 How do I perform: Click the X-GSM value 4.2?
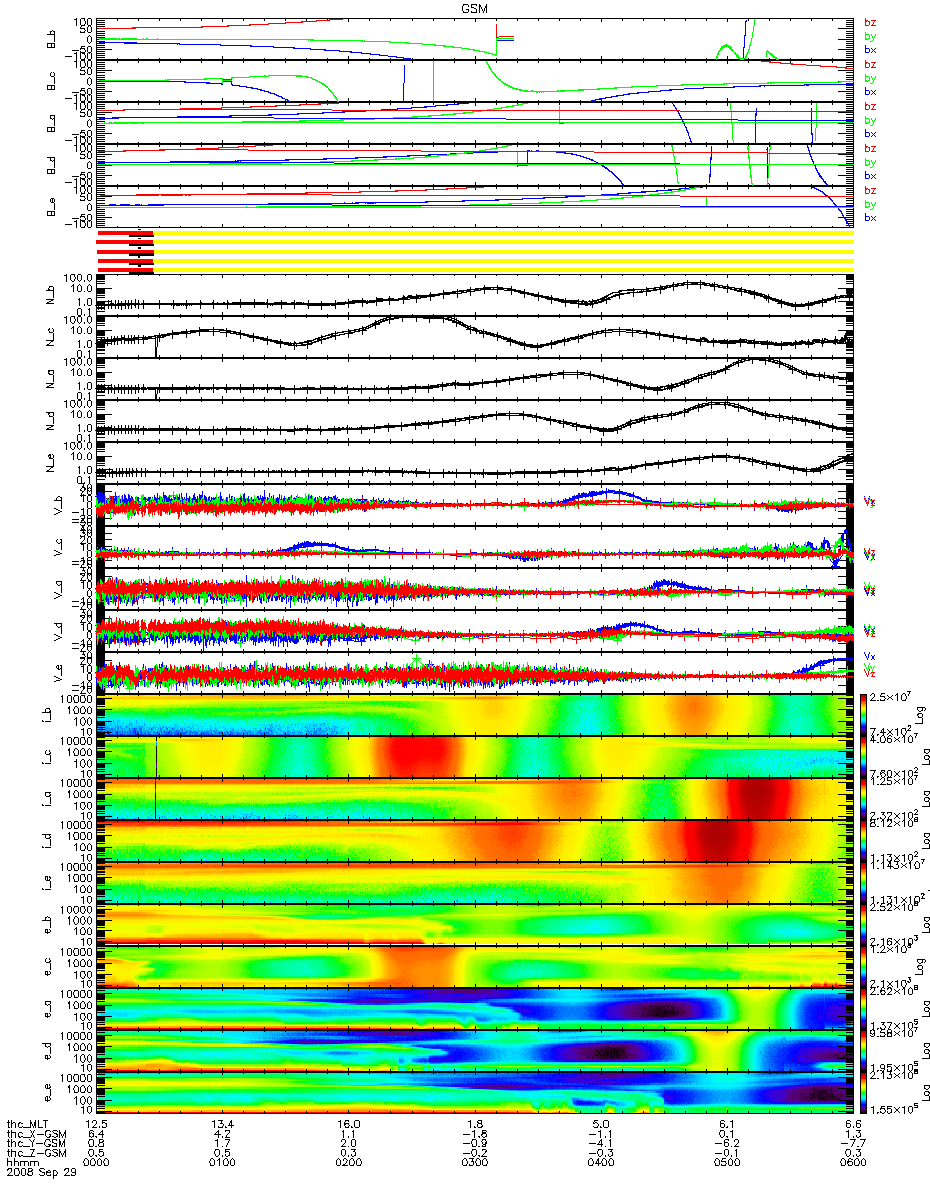click(223, 1134)
